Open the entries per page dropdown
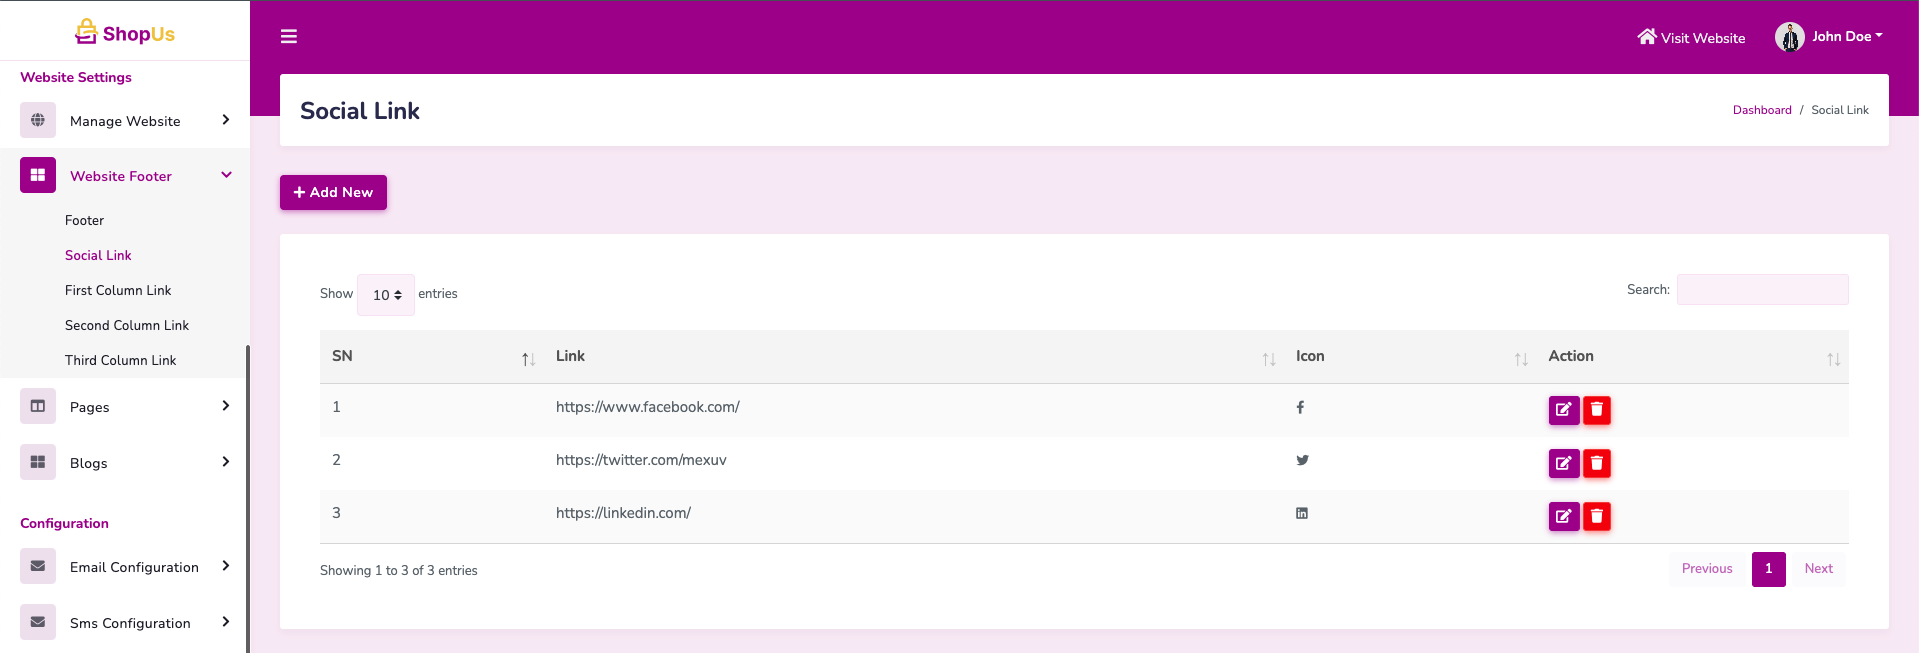The width and height of the screenshot is (1919, 653). [386, 295]
